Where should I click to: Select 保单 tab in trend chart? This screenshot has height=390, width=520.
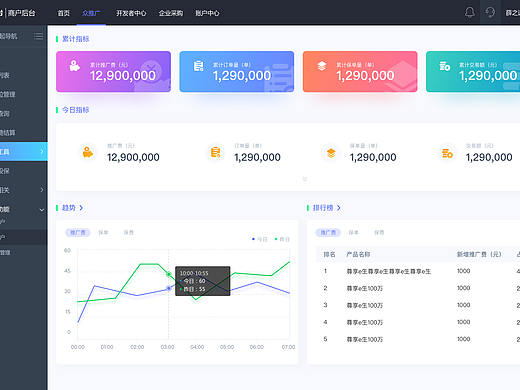pos(103,232)
